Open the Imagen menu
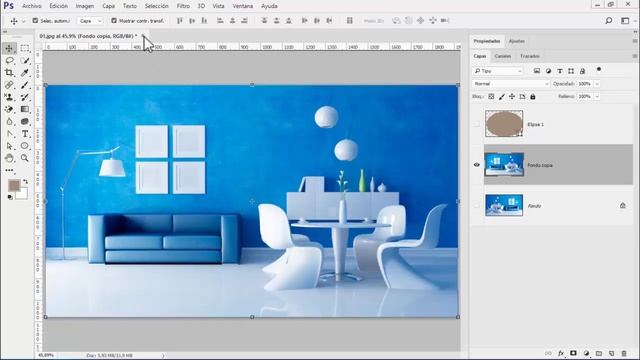 tap(85, 6)
